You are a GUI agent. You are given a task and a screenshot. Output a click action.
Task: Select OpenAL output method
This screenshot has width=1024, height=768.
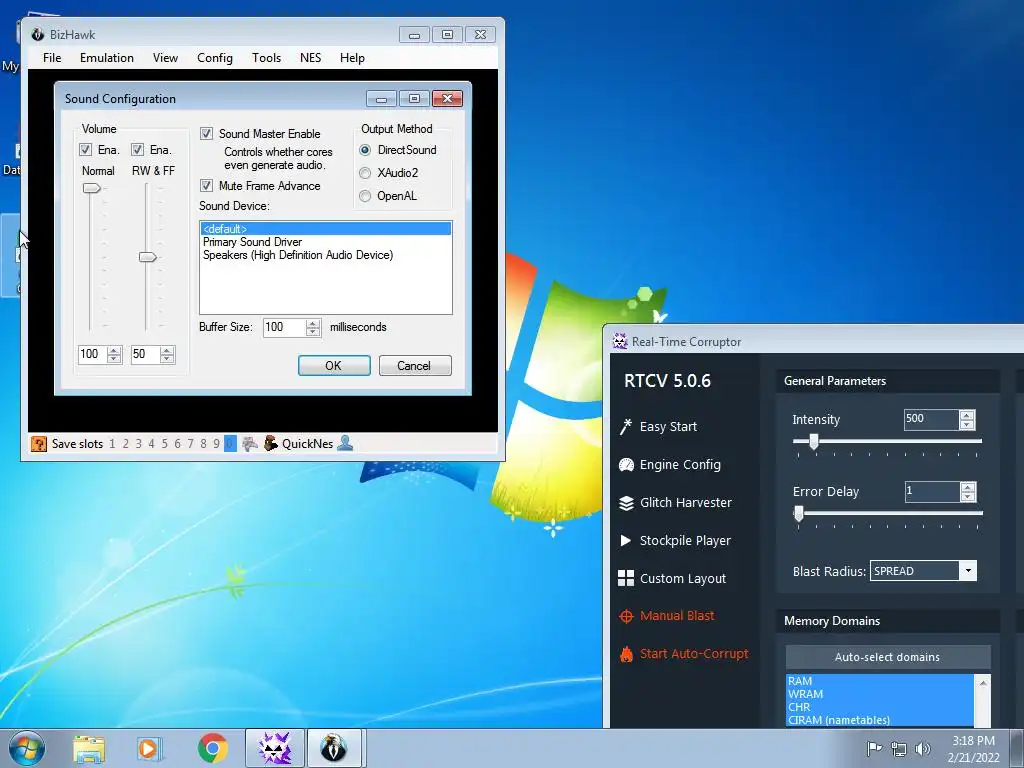pos(365,196)
